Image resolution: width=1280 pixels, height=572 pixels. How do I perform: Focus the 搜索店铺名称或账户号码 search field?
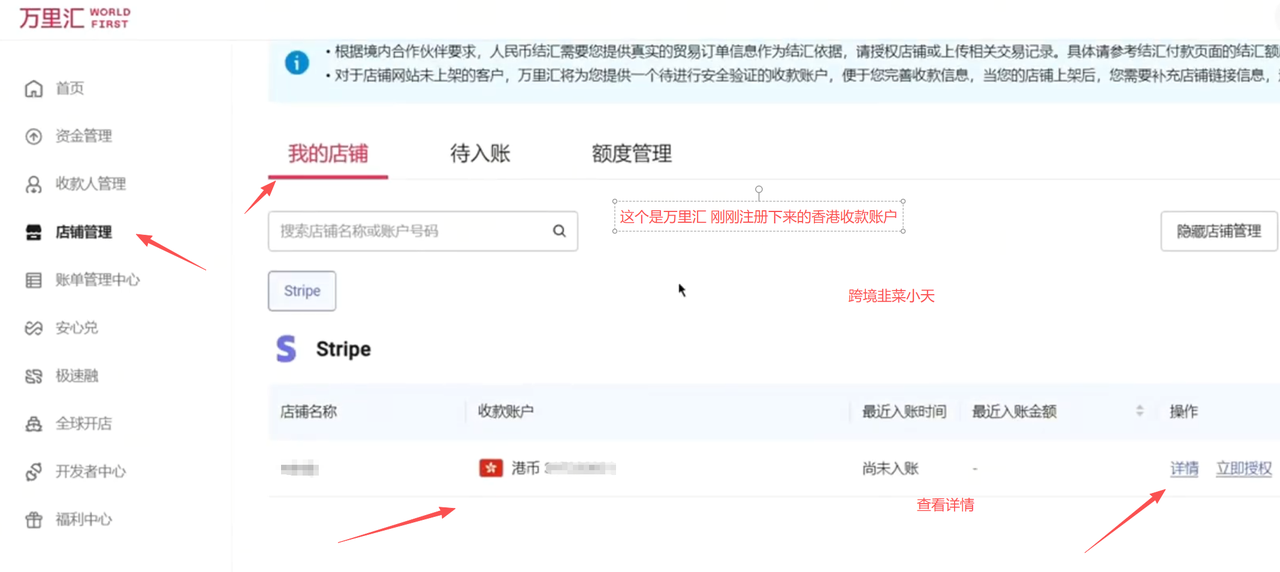pyautogui.click(x=410, y=231)
